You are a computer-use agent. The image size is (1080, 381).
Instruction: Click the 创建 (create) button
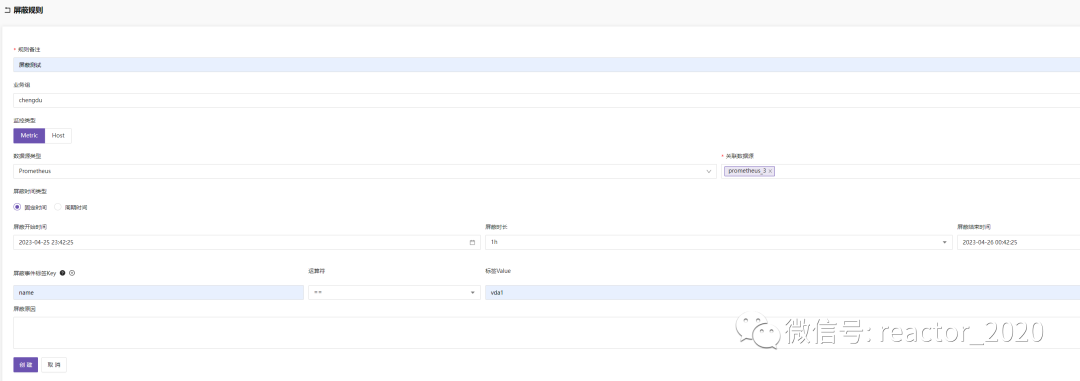tap(25, 364)
